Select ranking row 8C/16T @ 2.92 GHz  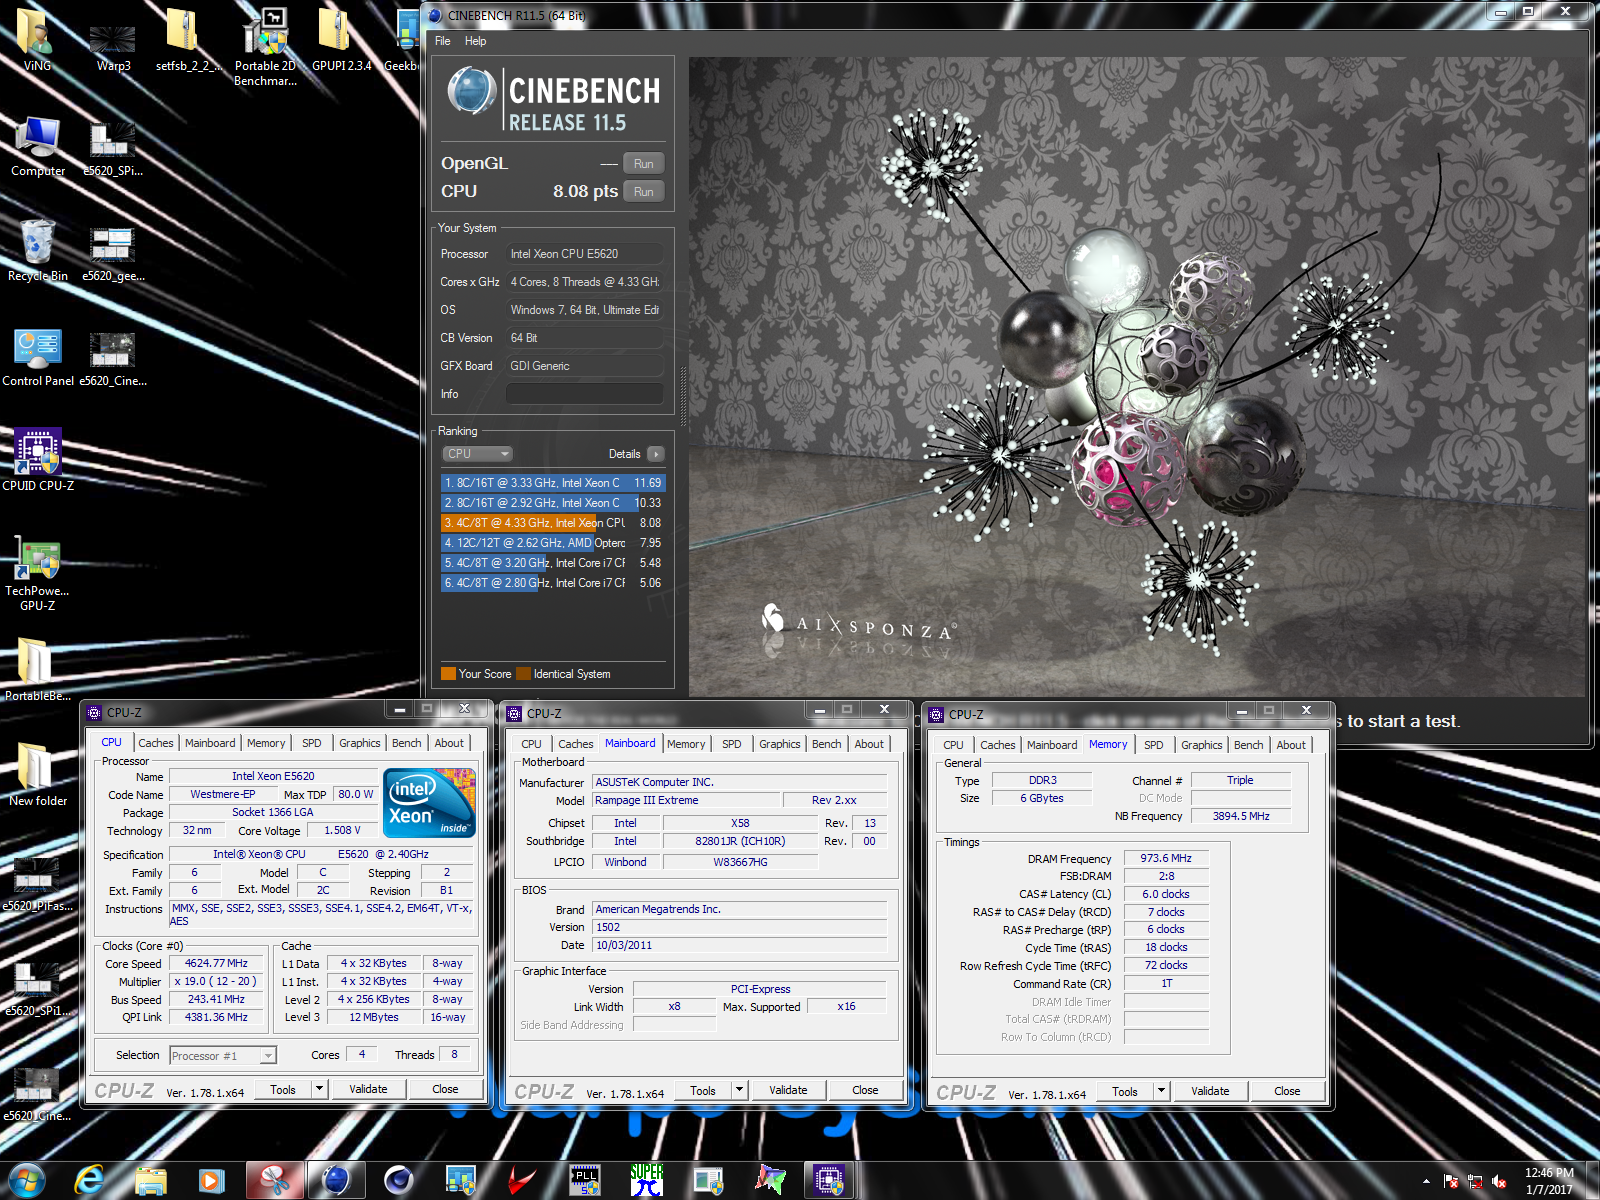coord(553,503)
